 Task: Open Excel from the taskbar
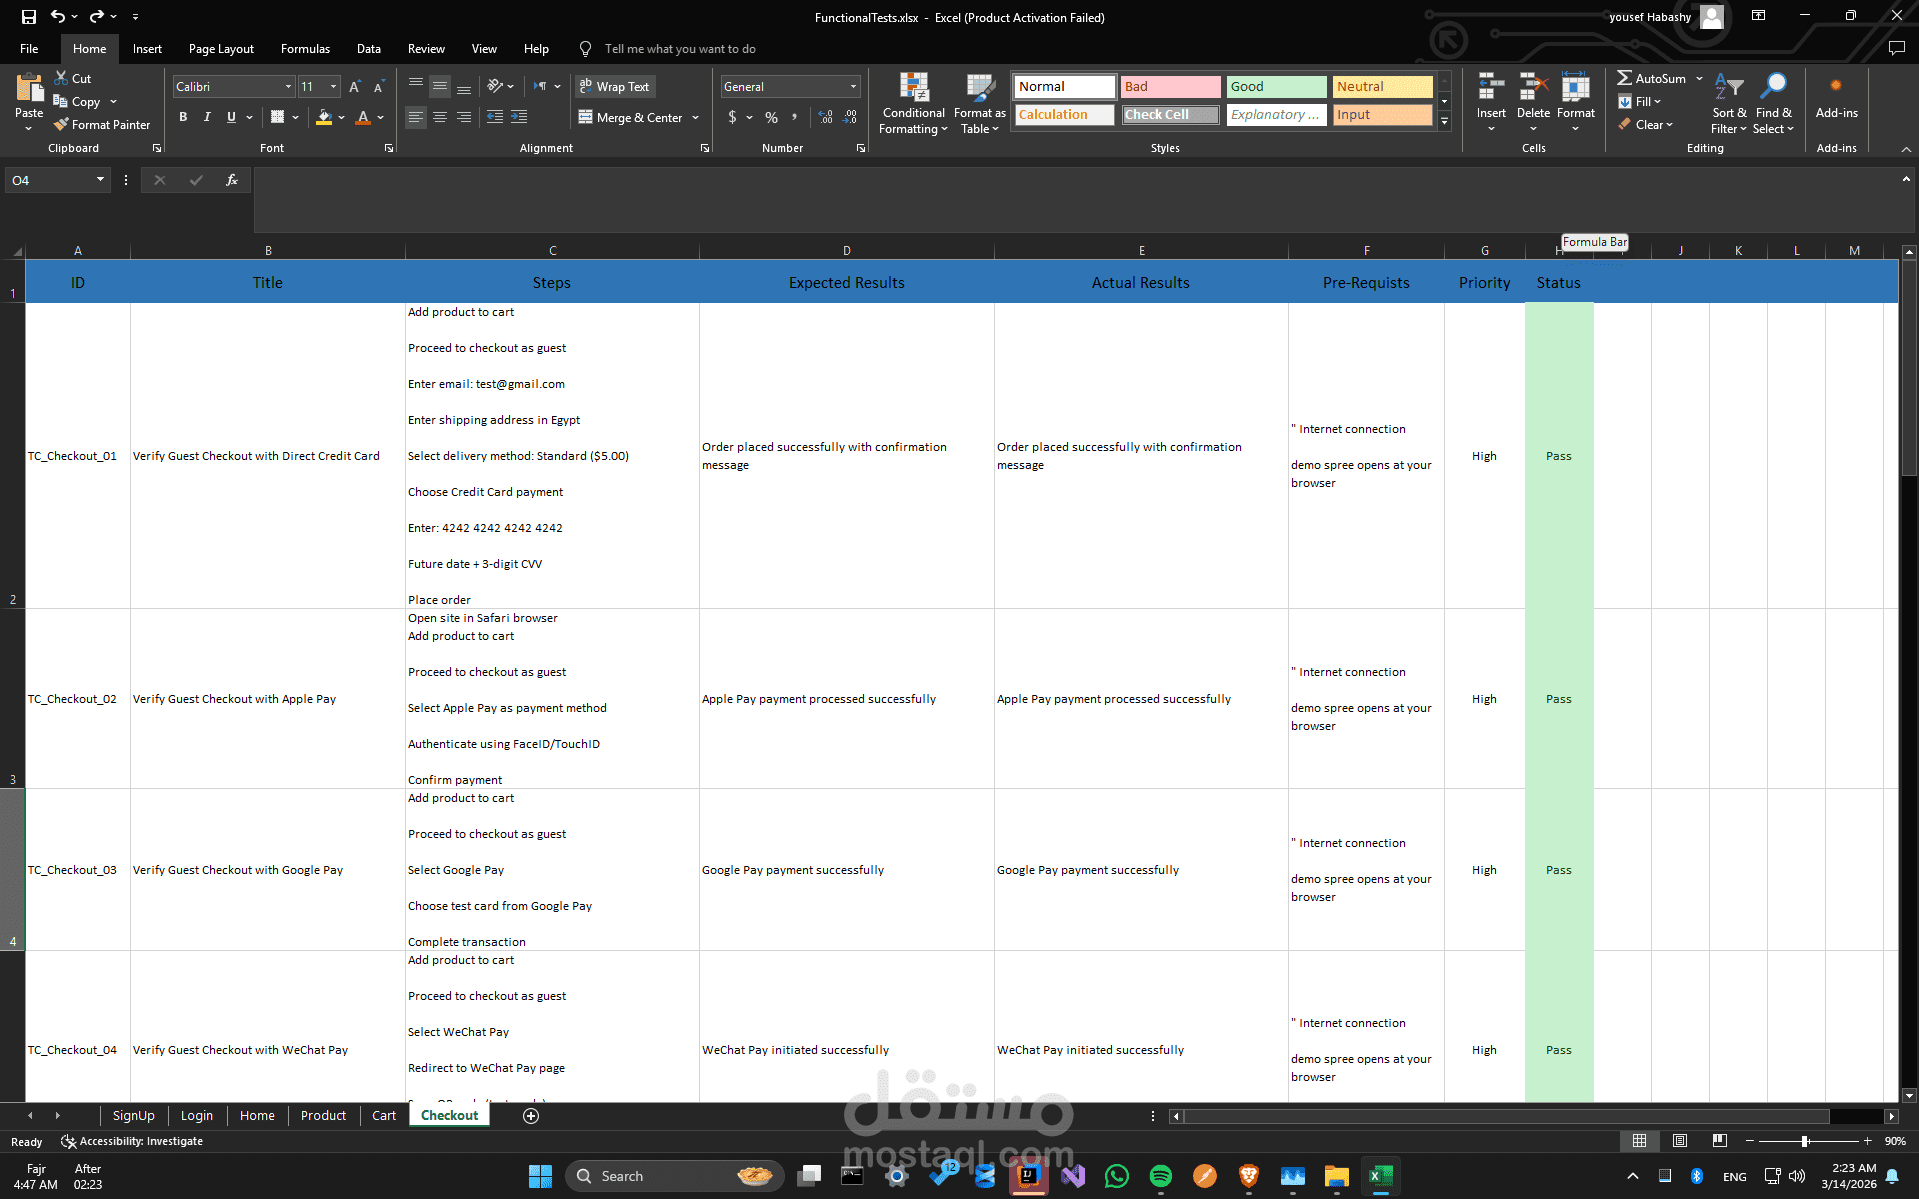1381,1176
